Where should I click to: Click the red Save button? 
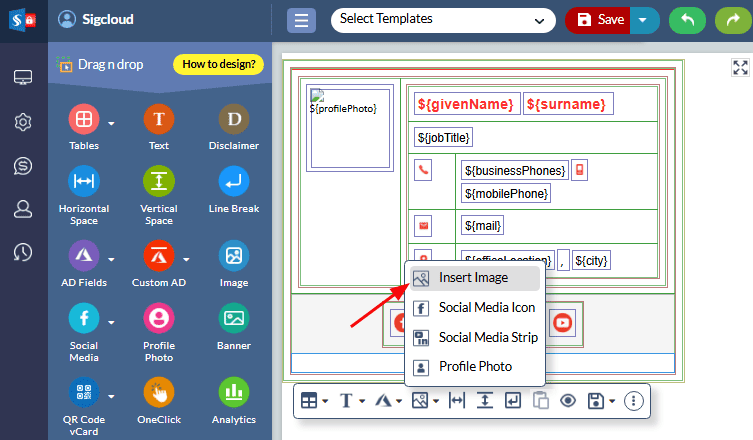599,20
